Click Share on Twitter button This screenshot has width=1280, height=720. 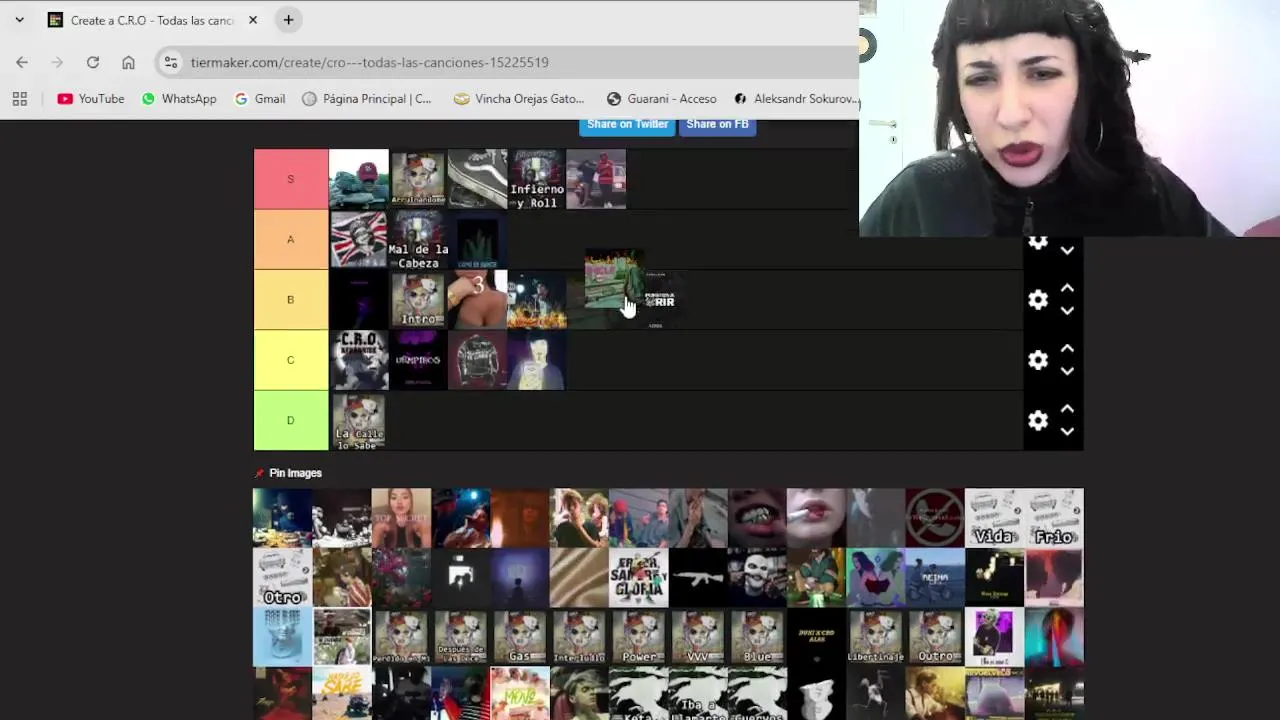tap(627, 125)
